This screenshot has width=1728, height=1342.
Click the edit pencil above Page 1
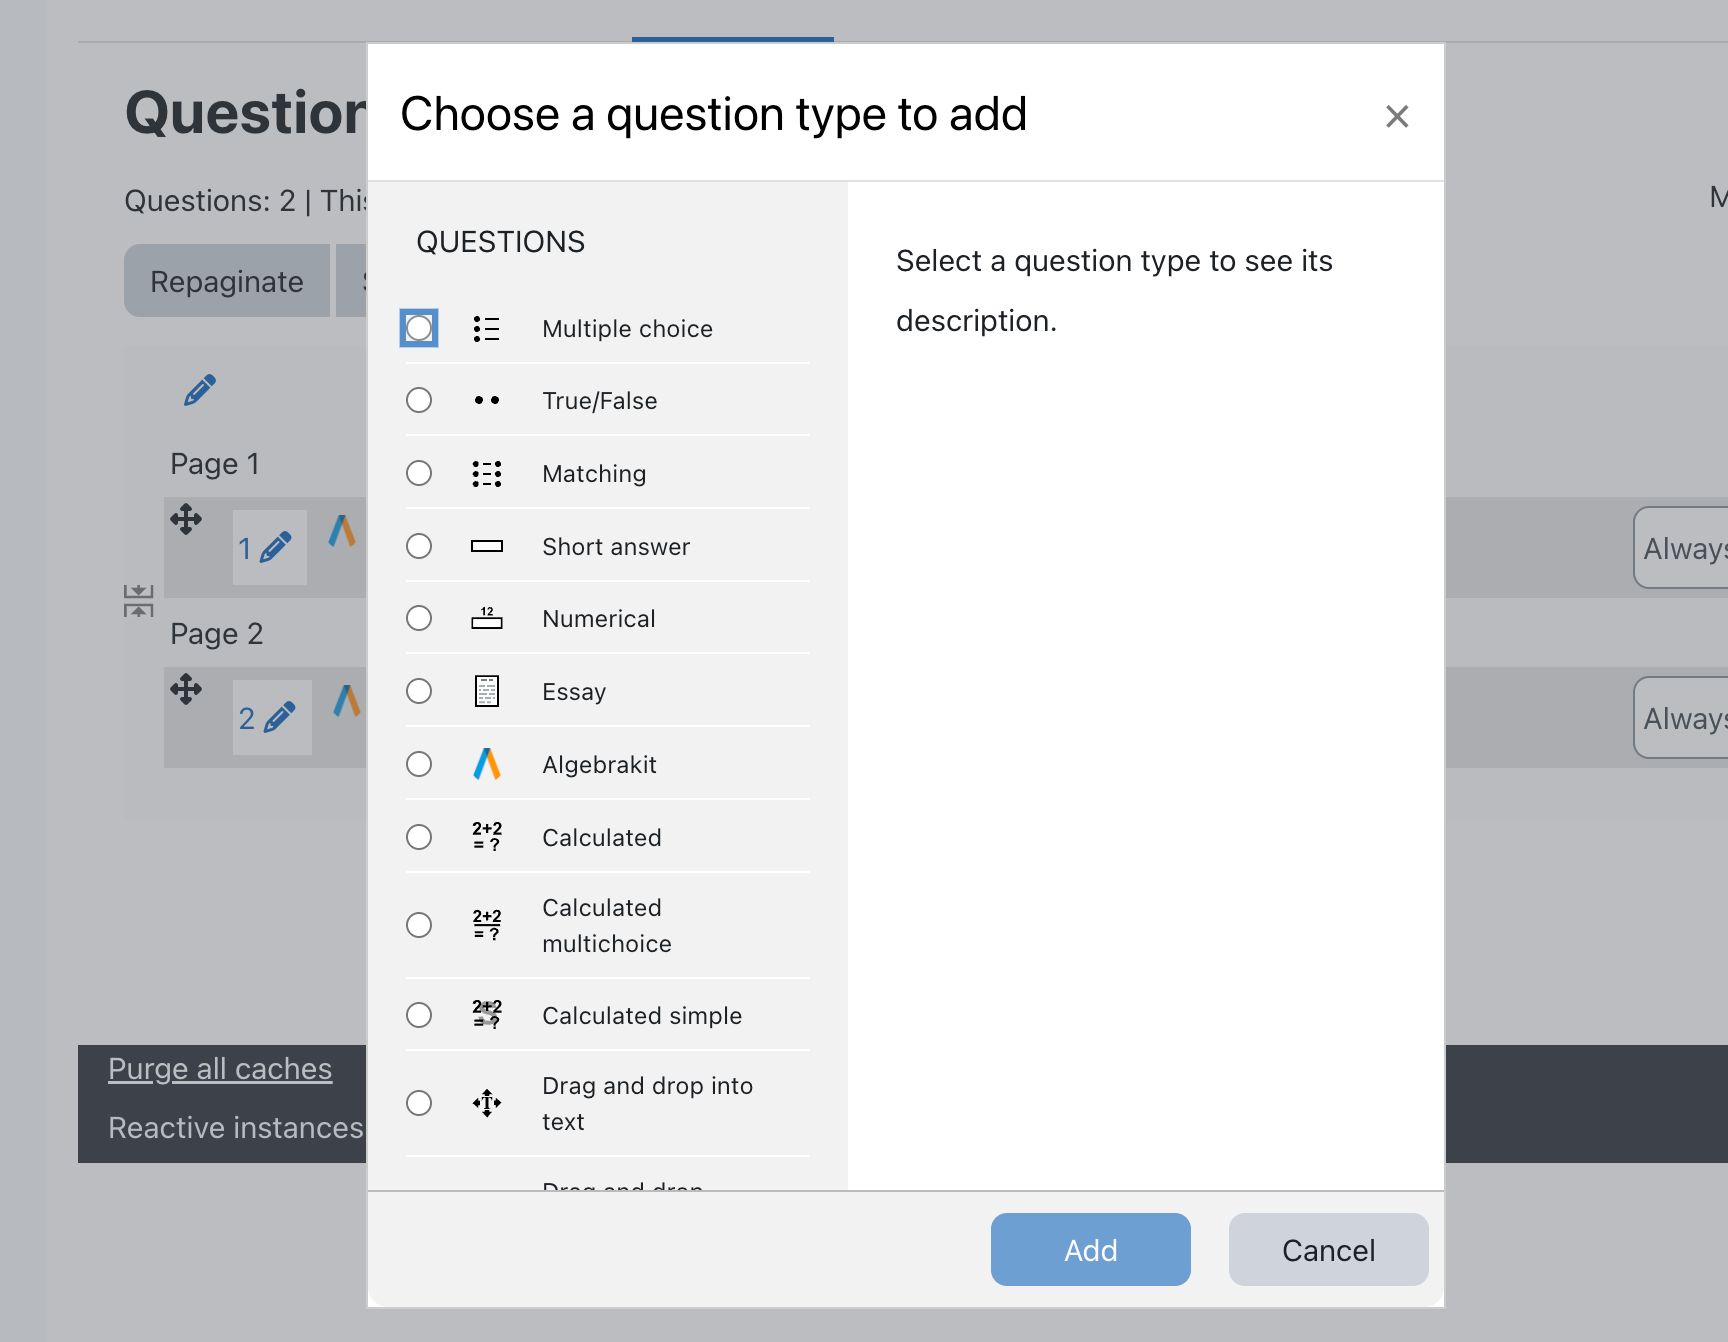199,391
